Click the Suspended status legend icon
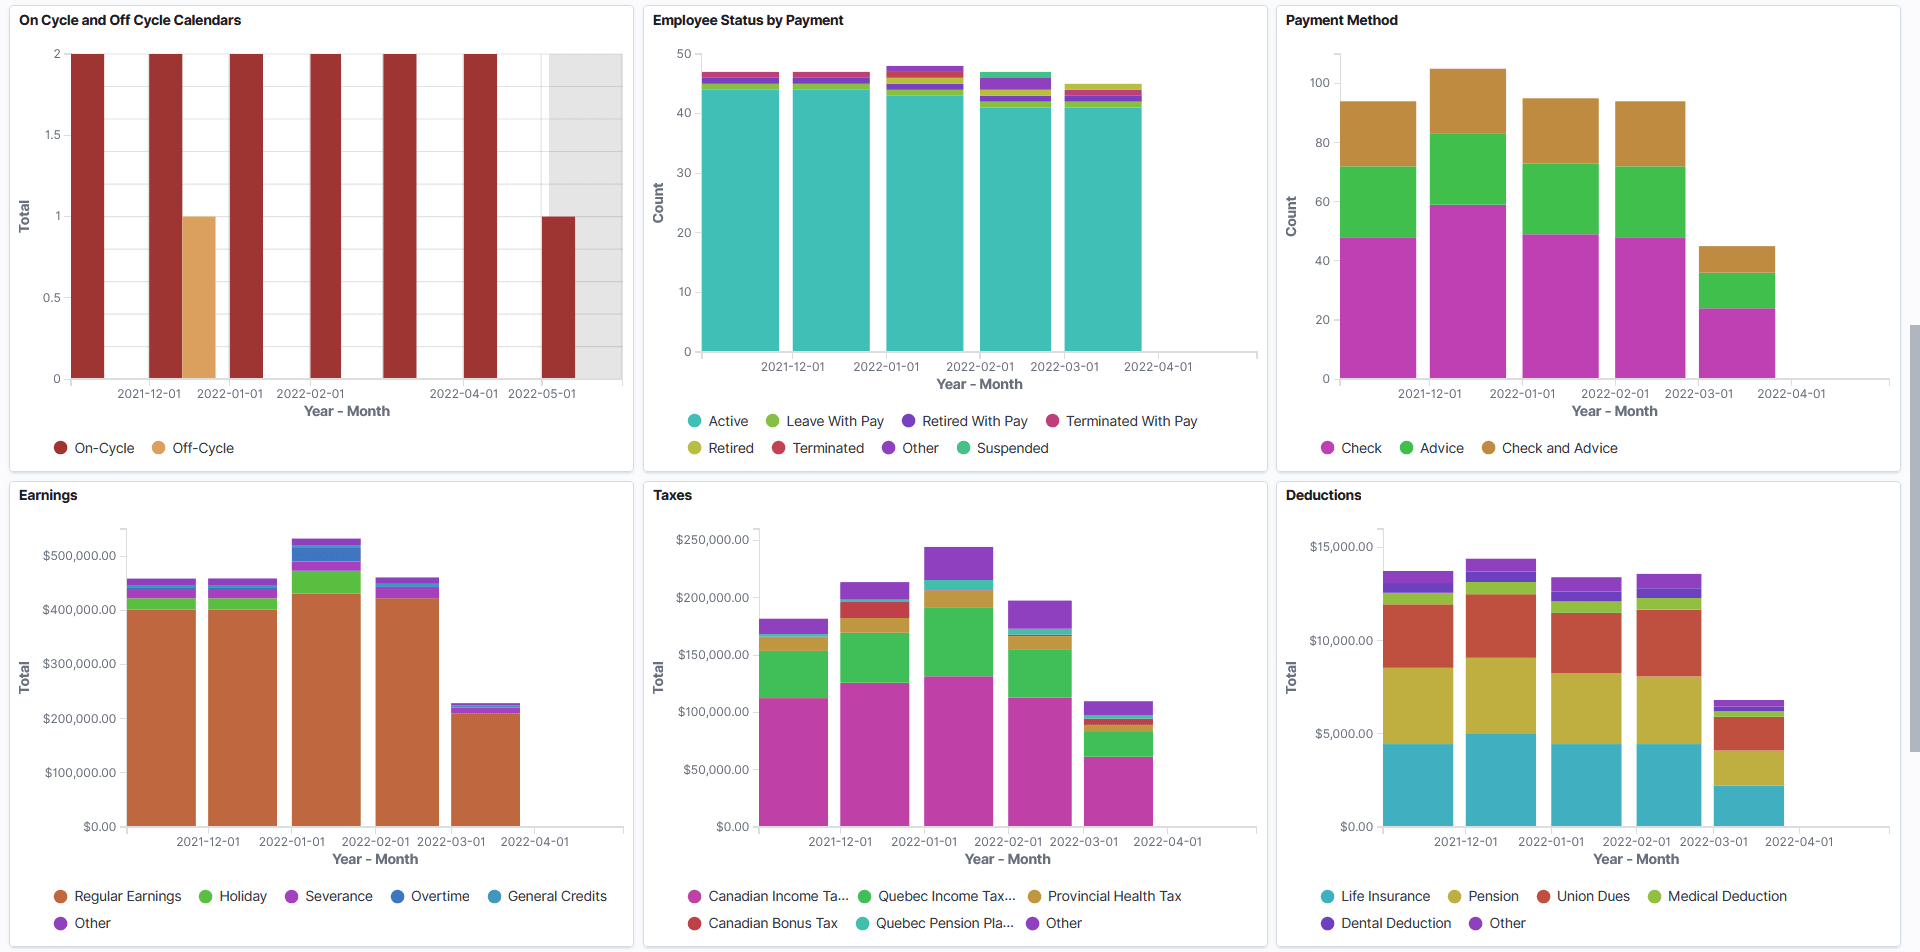The height and width of the screenshot is (952, 1920). click(964, 448)
